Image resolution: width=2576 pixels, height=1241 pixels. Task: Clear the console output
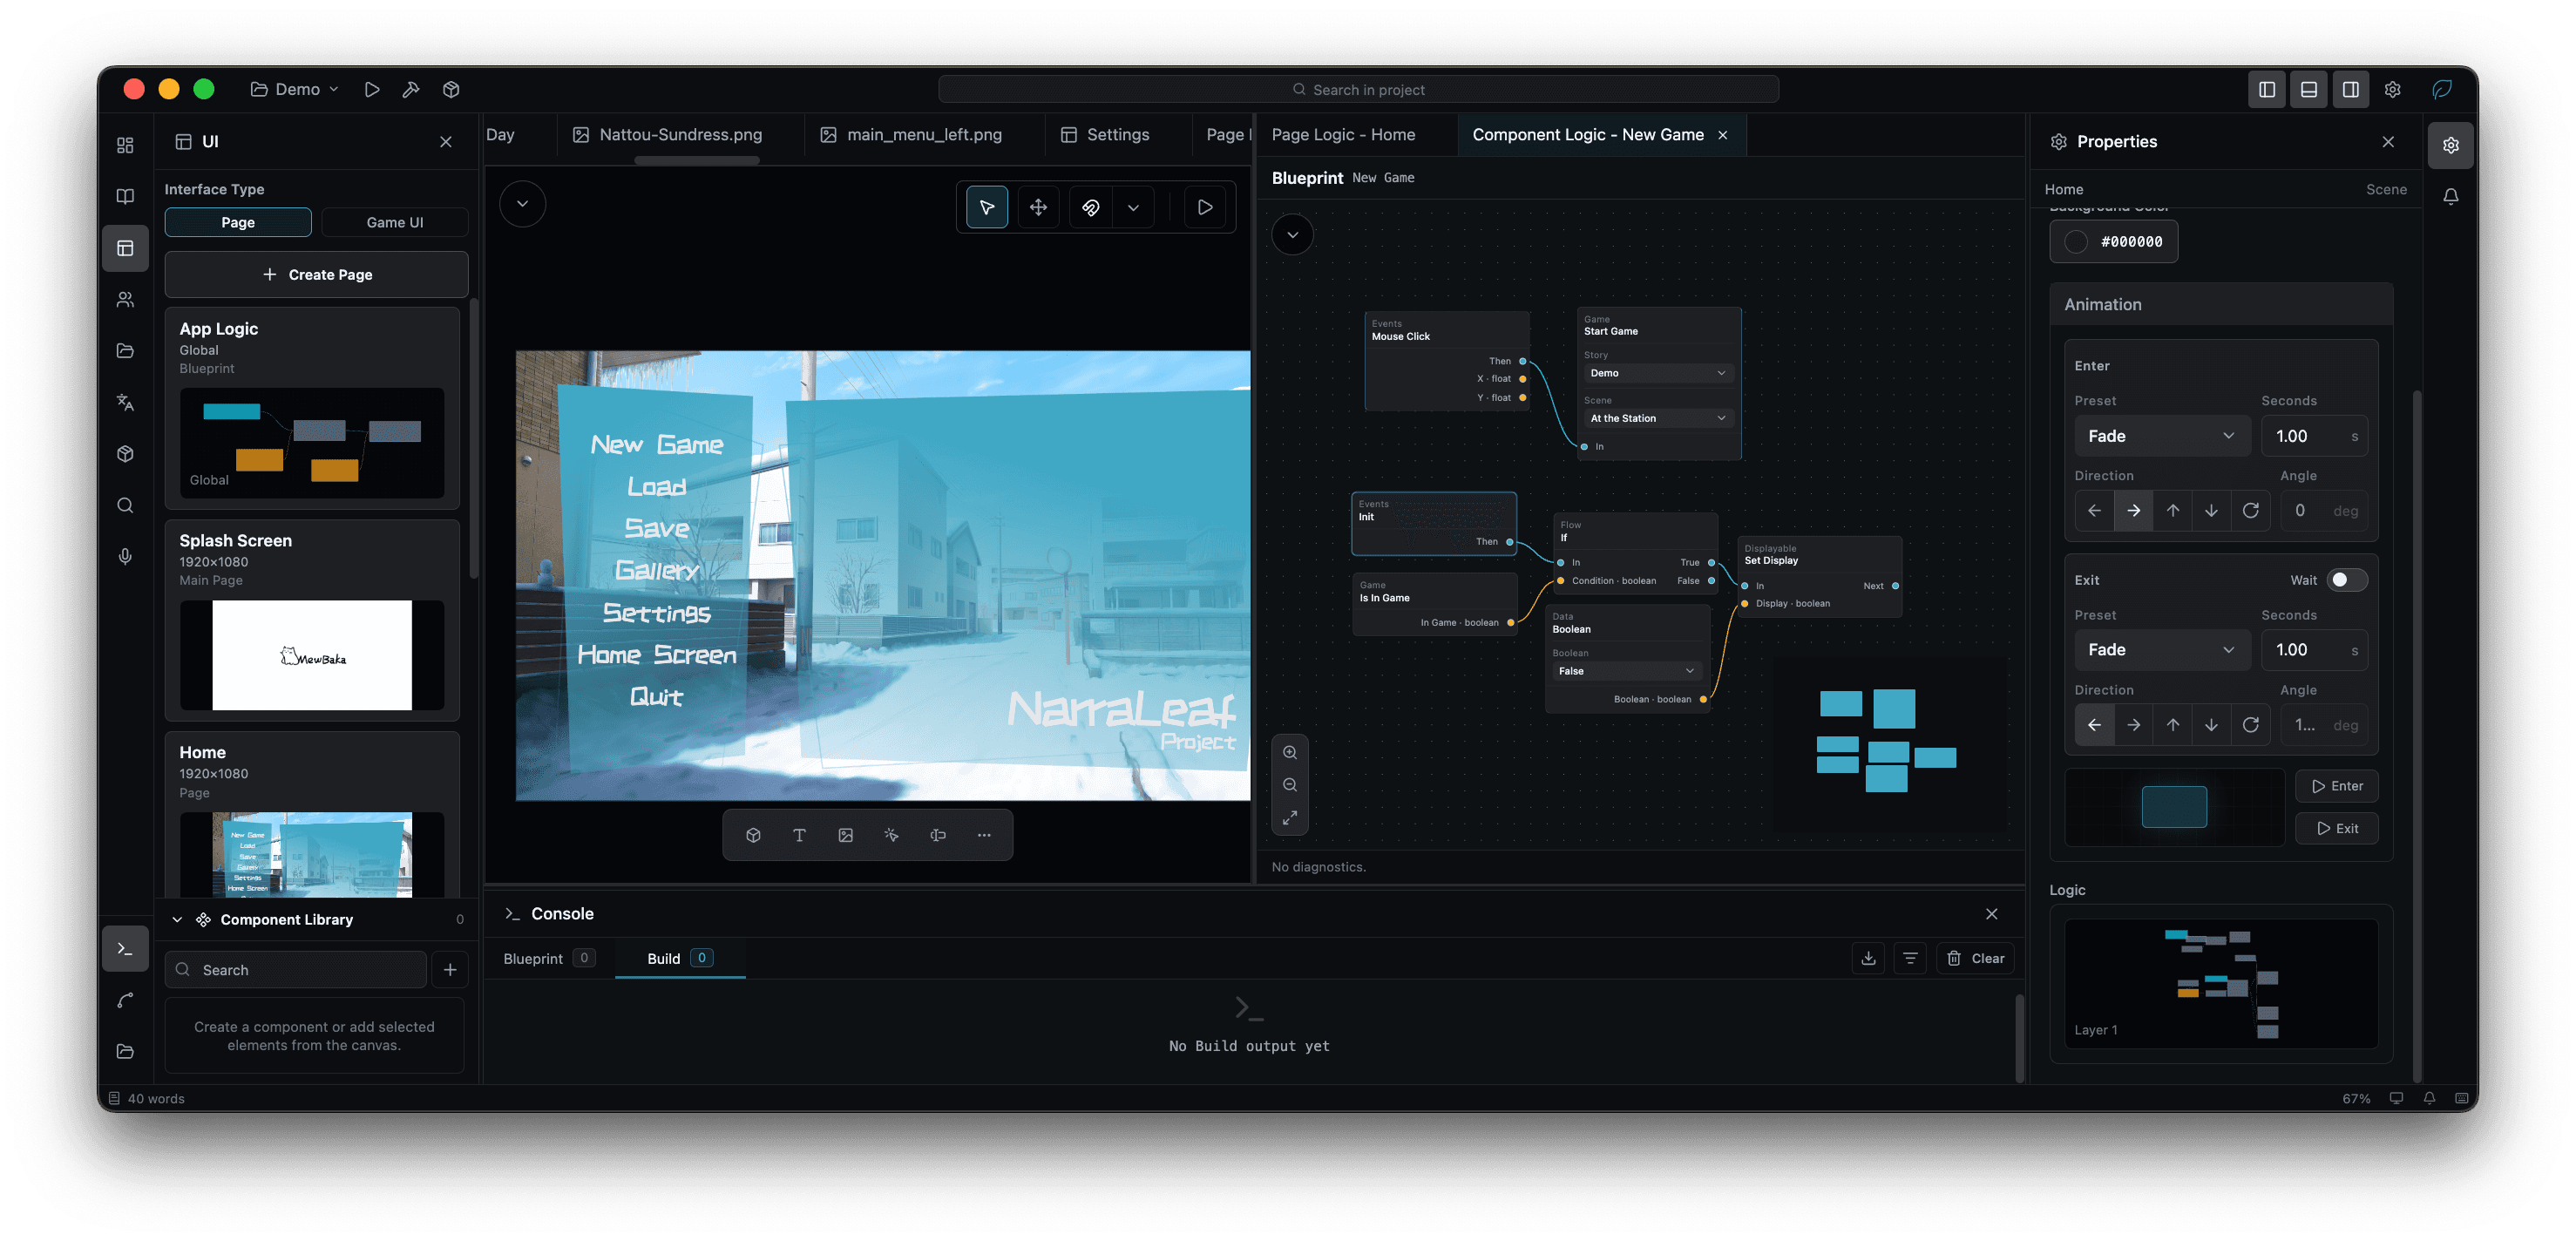tap(1976, 958)
